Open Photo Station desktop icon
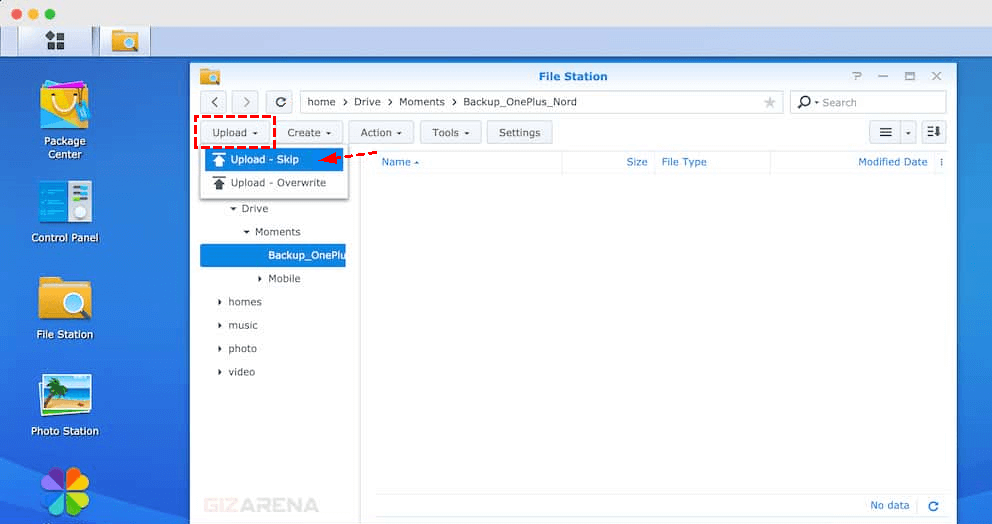This screenshot has height=524, width=992. (65, 405)
